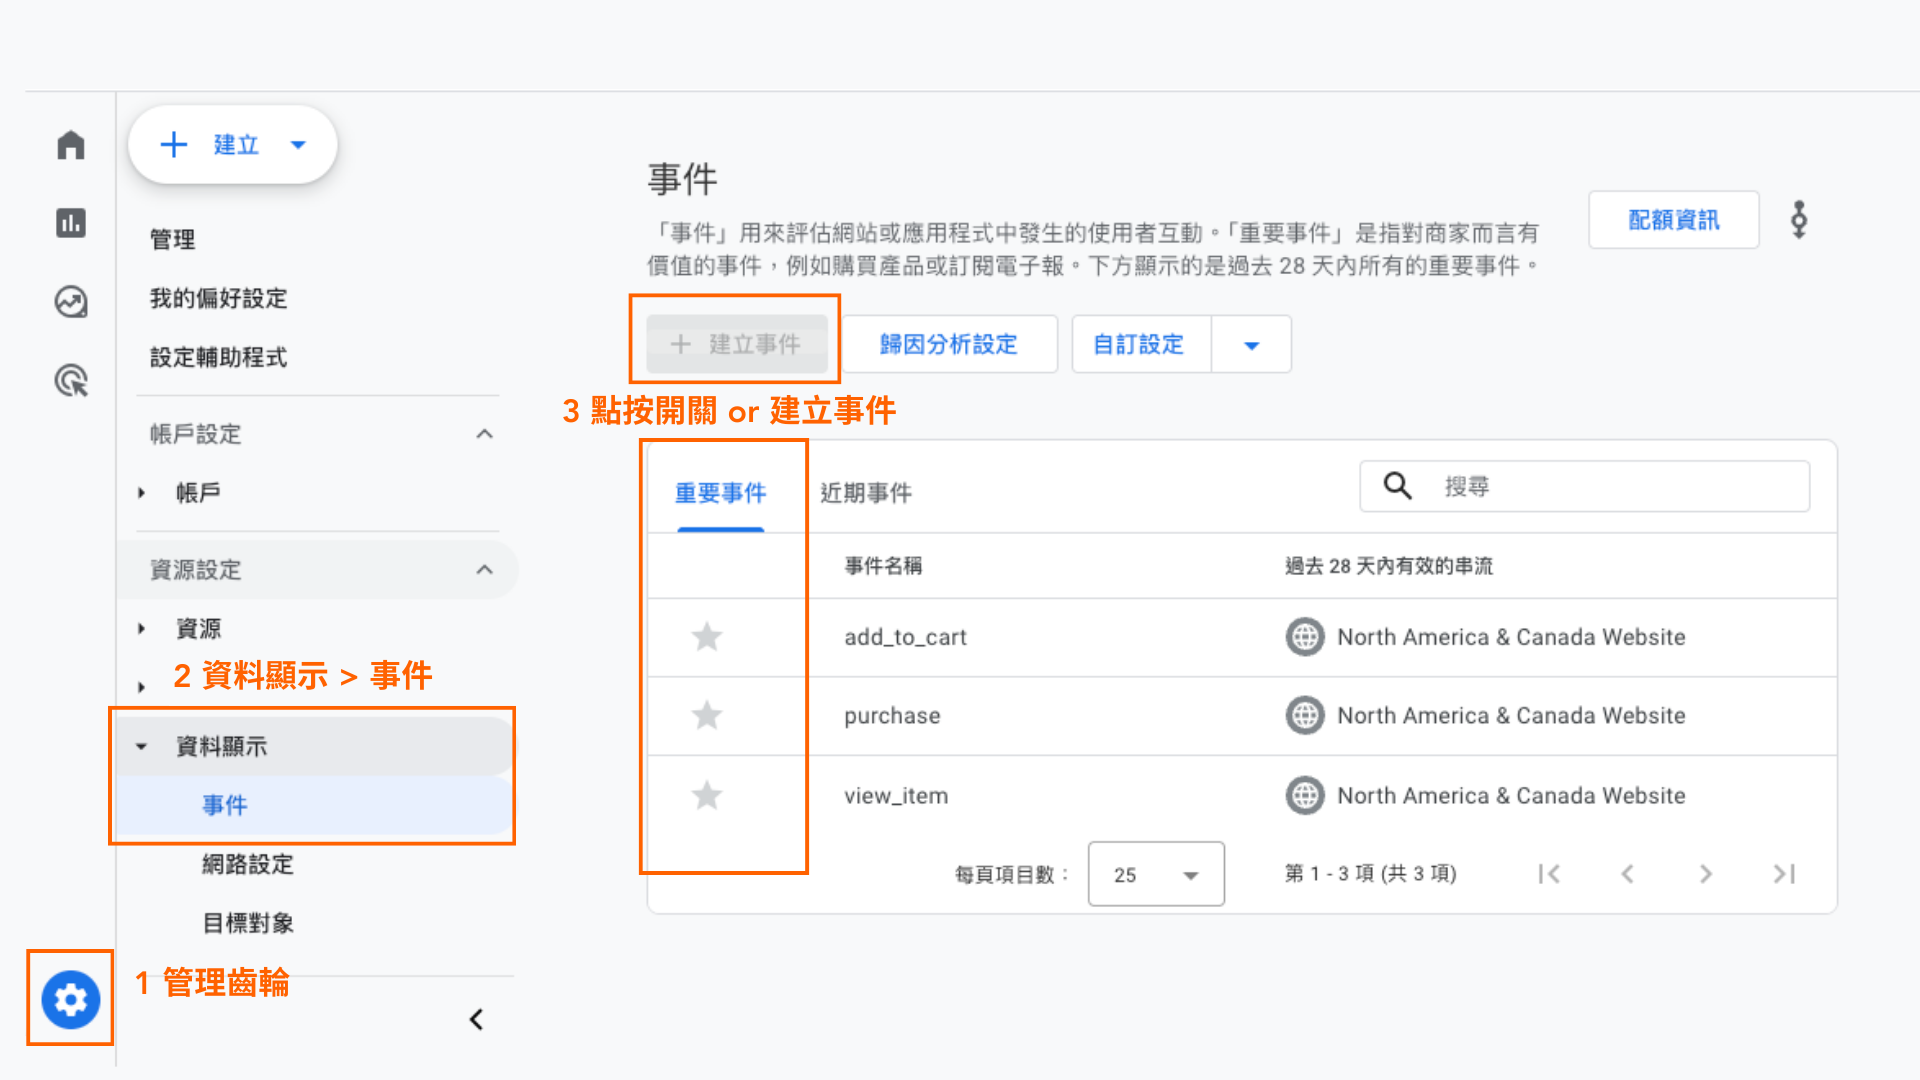Viewport: 1920px width, 1080px height.
Task: Switch to the 近期事件 tab
Action: 865,492
